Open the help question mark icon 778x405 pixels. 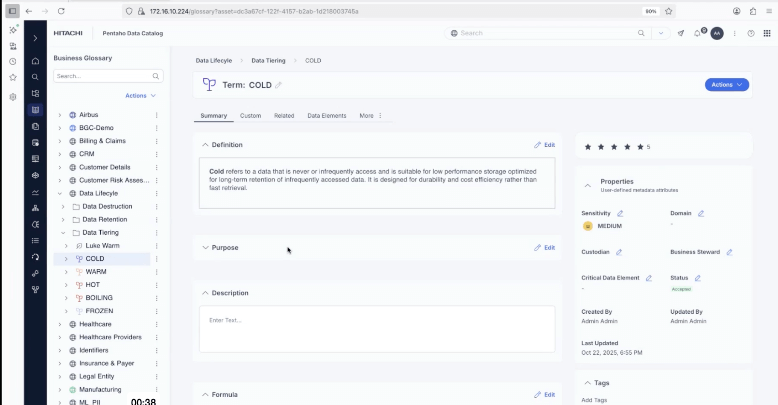click(751, 33)
